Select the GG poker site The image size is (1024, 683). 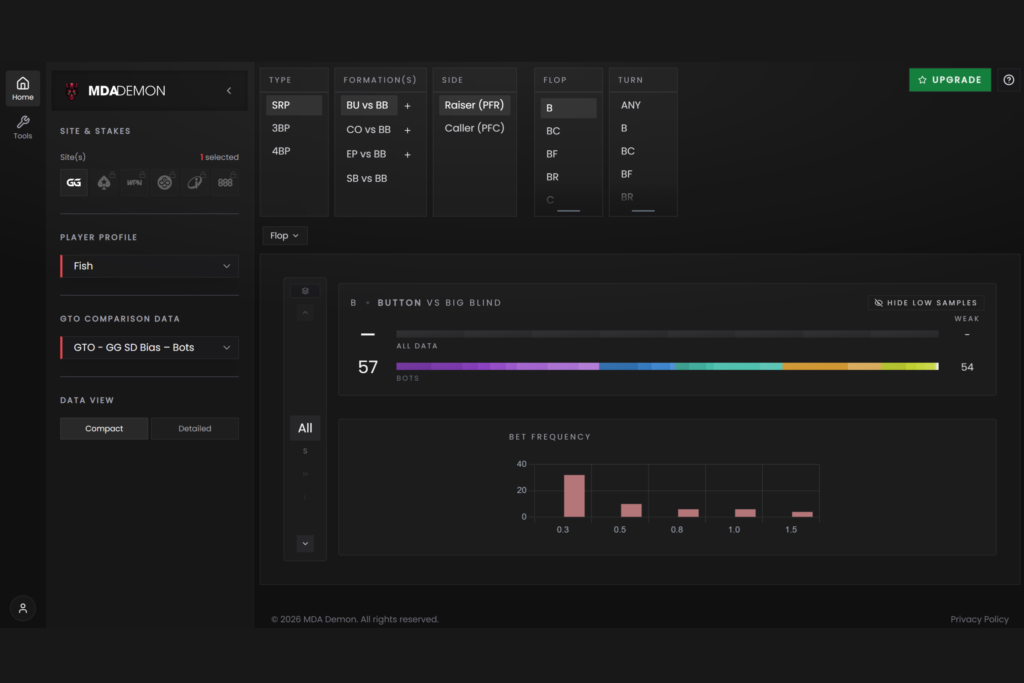coord(74,182)
